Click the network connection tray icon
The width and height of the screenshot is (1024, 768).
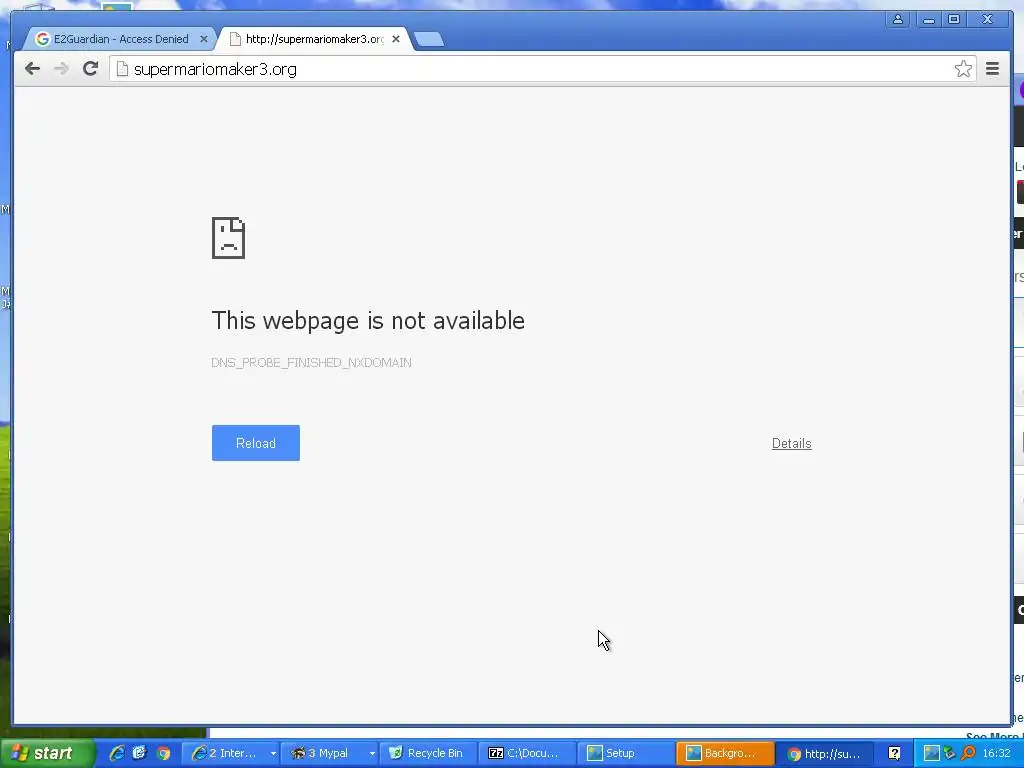click(x=950, y=754)
